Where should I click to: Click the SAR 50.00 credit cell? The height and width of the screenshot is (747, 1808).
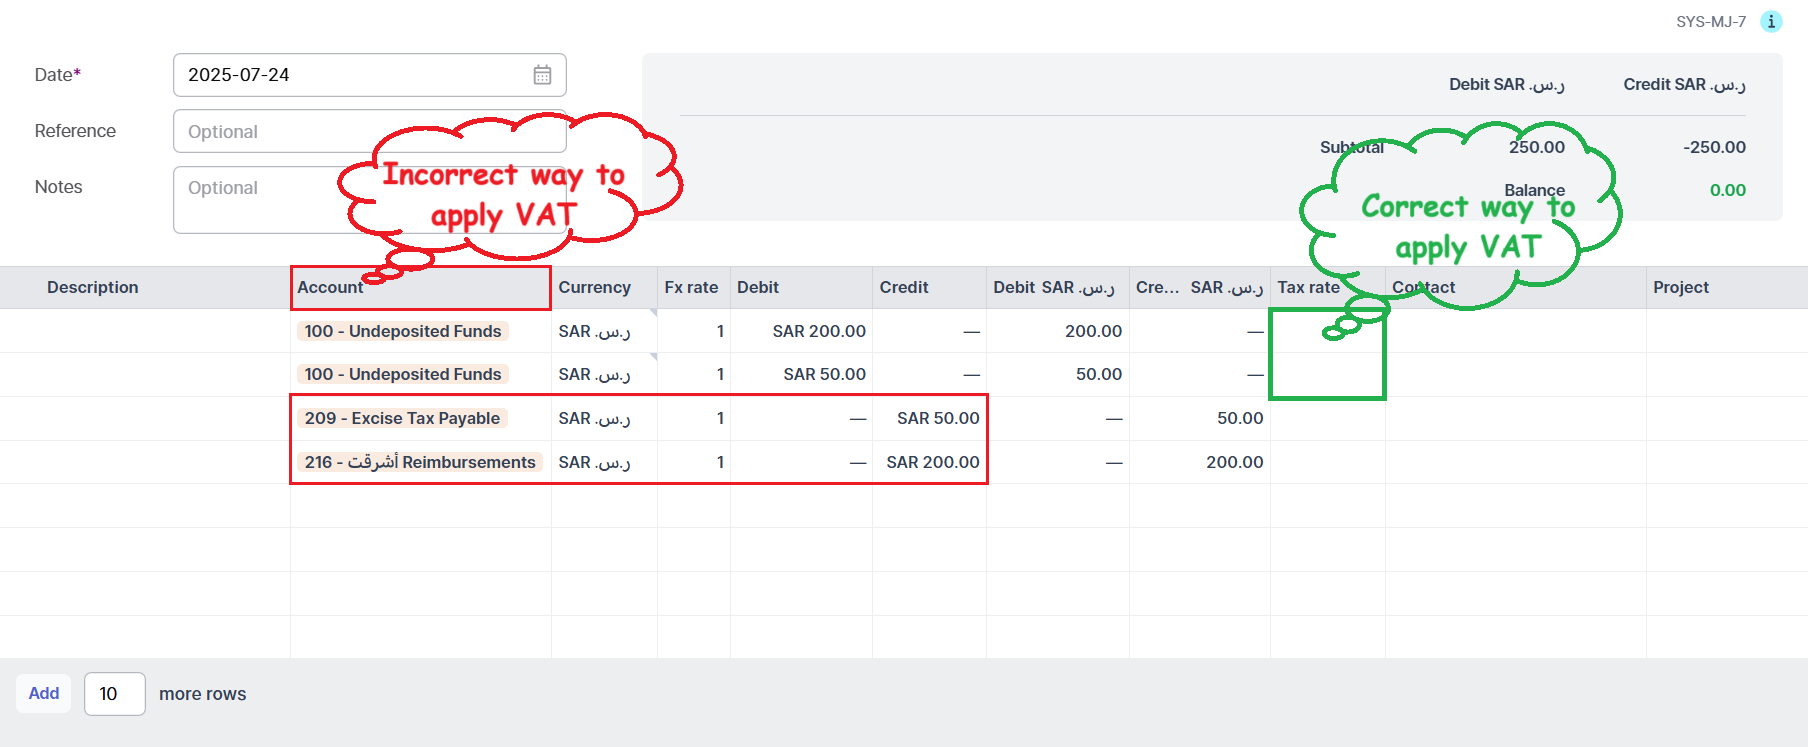937,418
